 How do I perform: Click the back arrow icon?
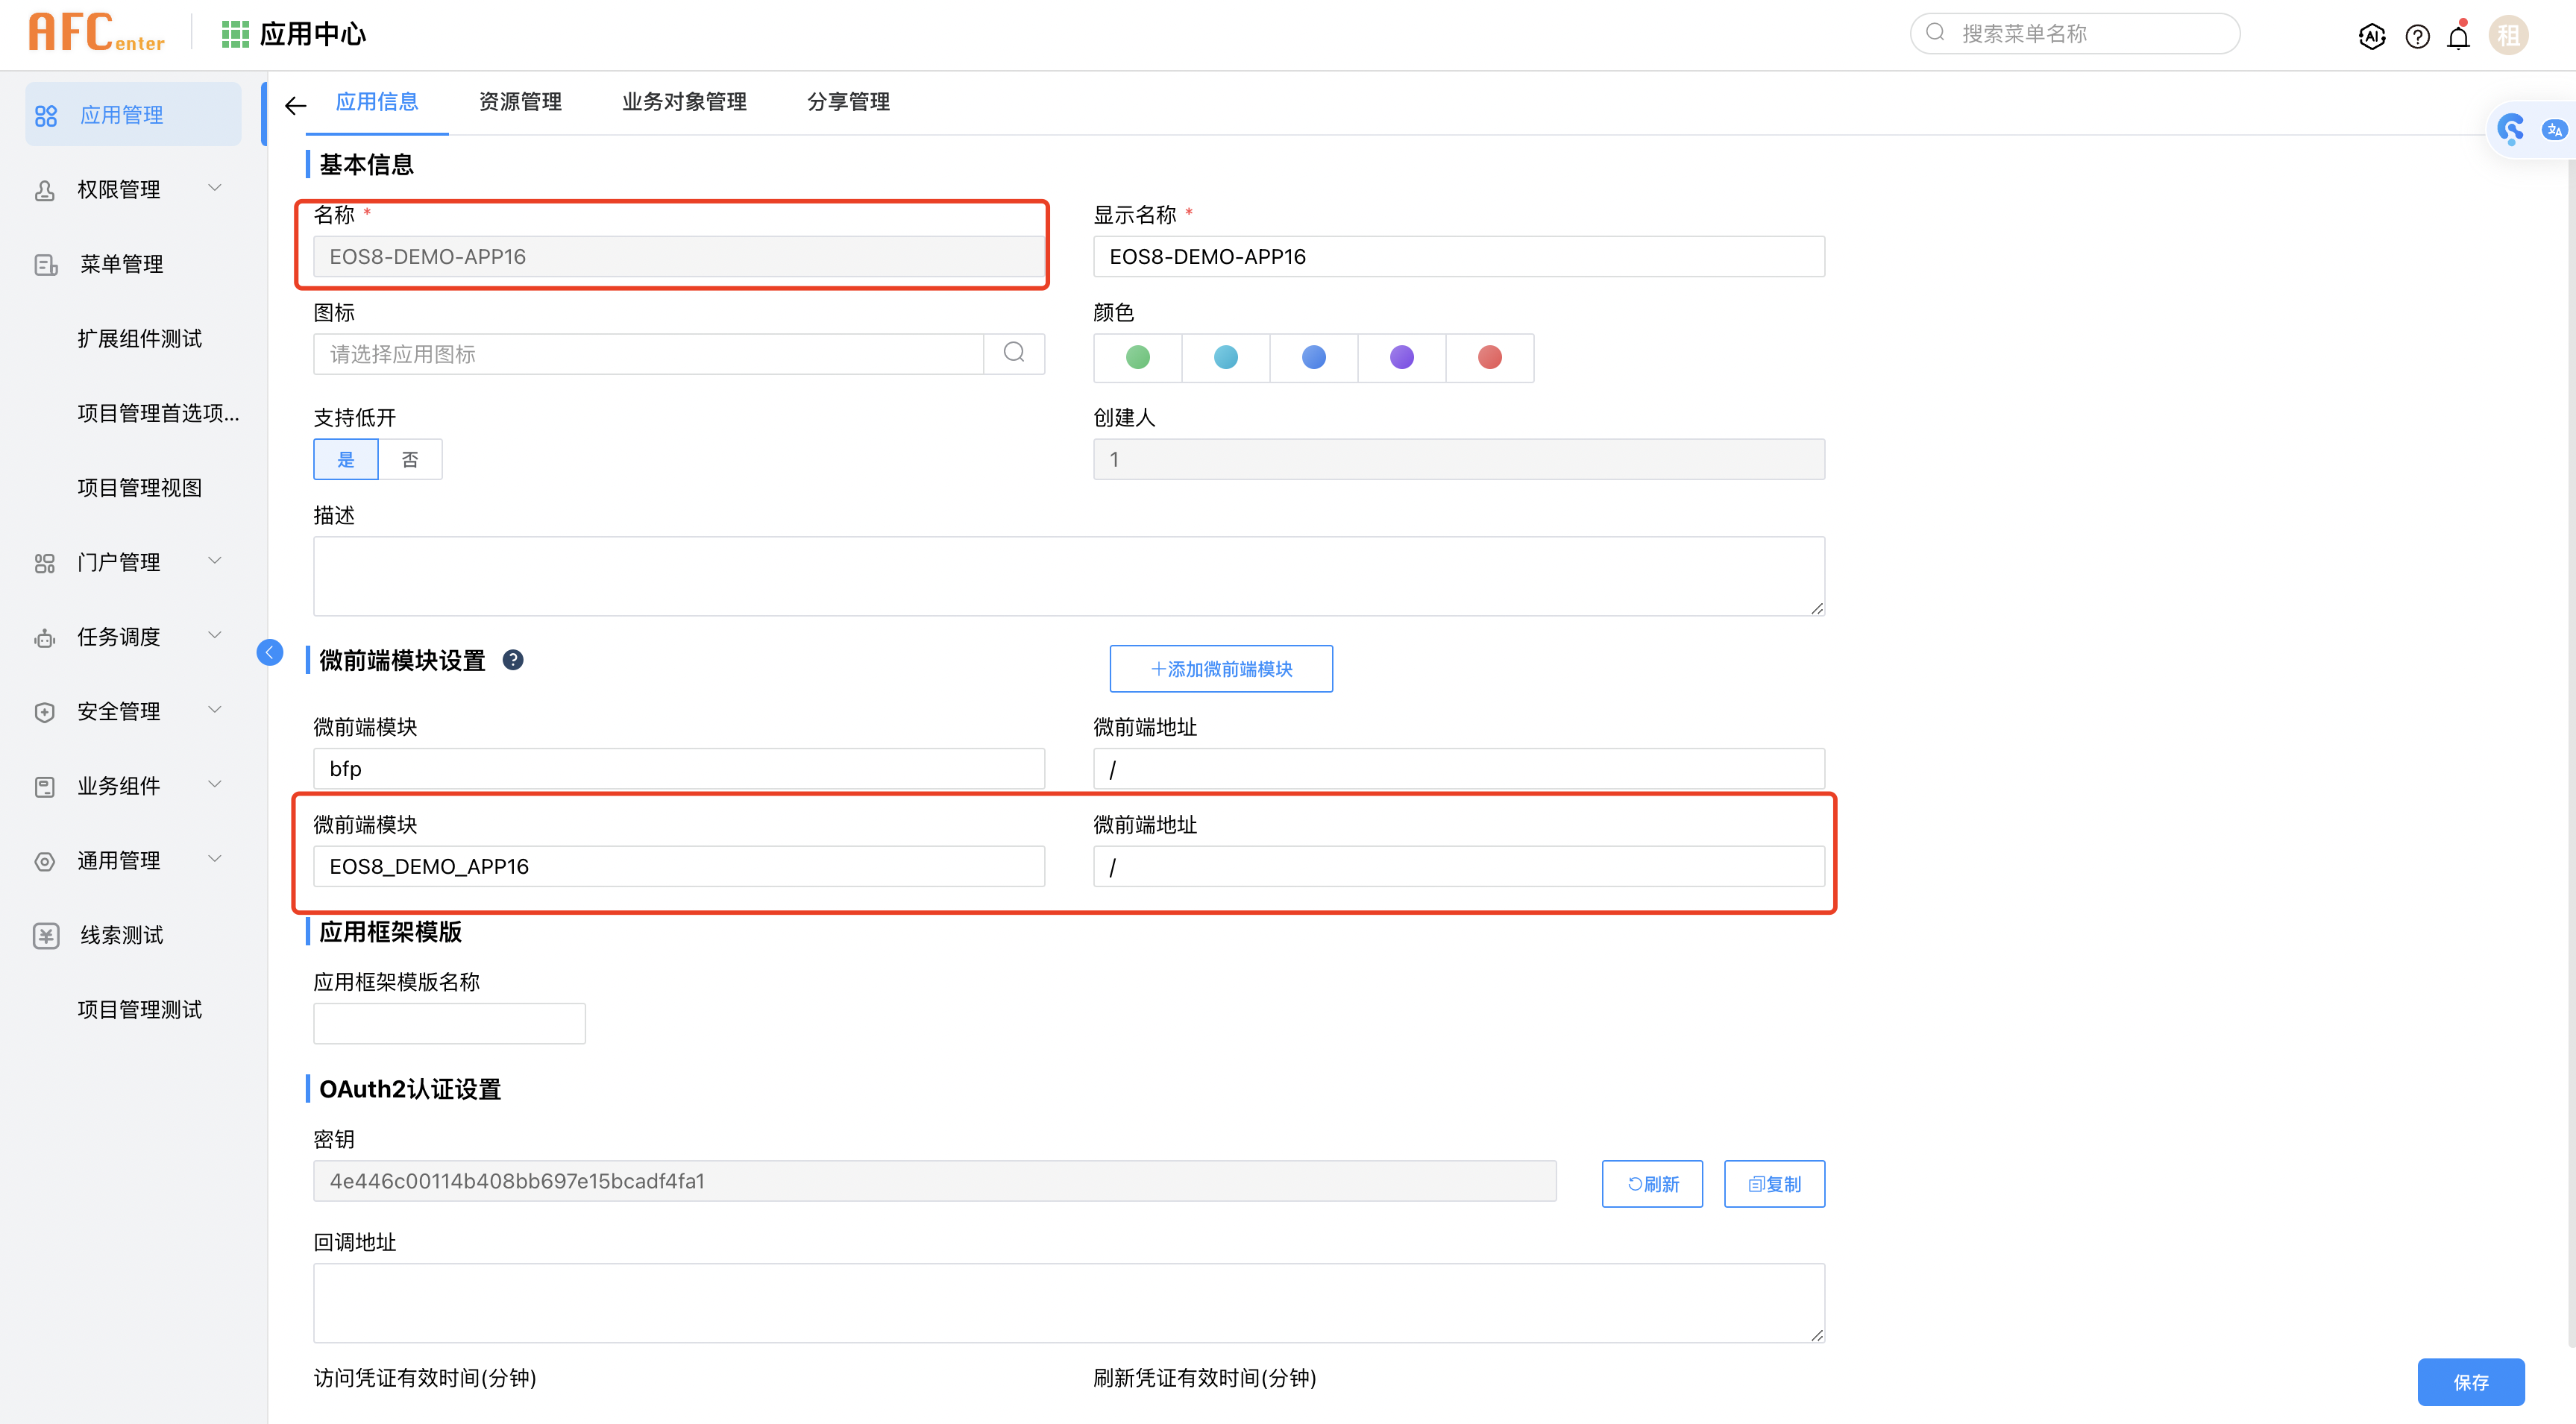[295, 105]
